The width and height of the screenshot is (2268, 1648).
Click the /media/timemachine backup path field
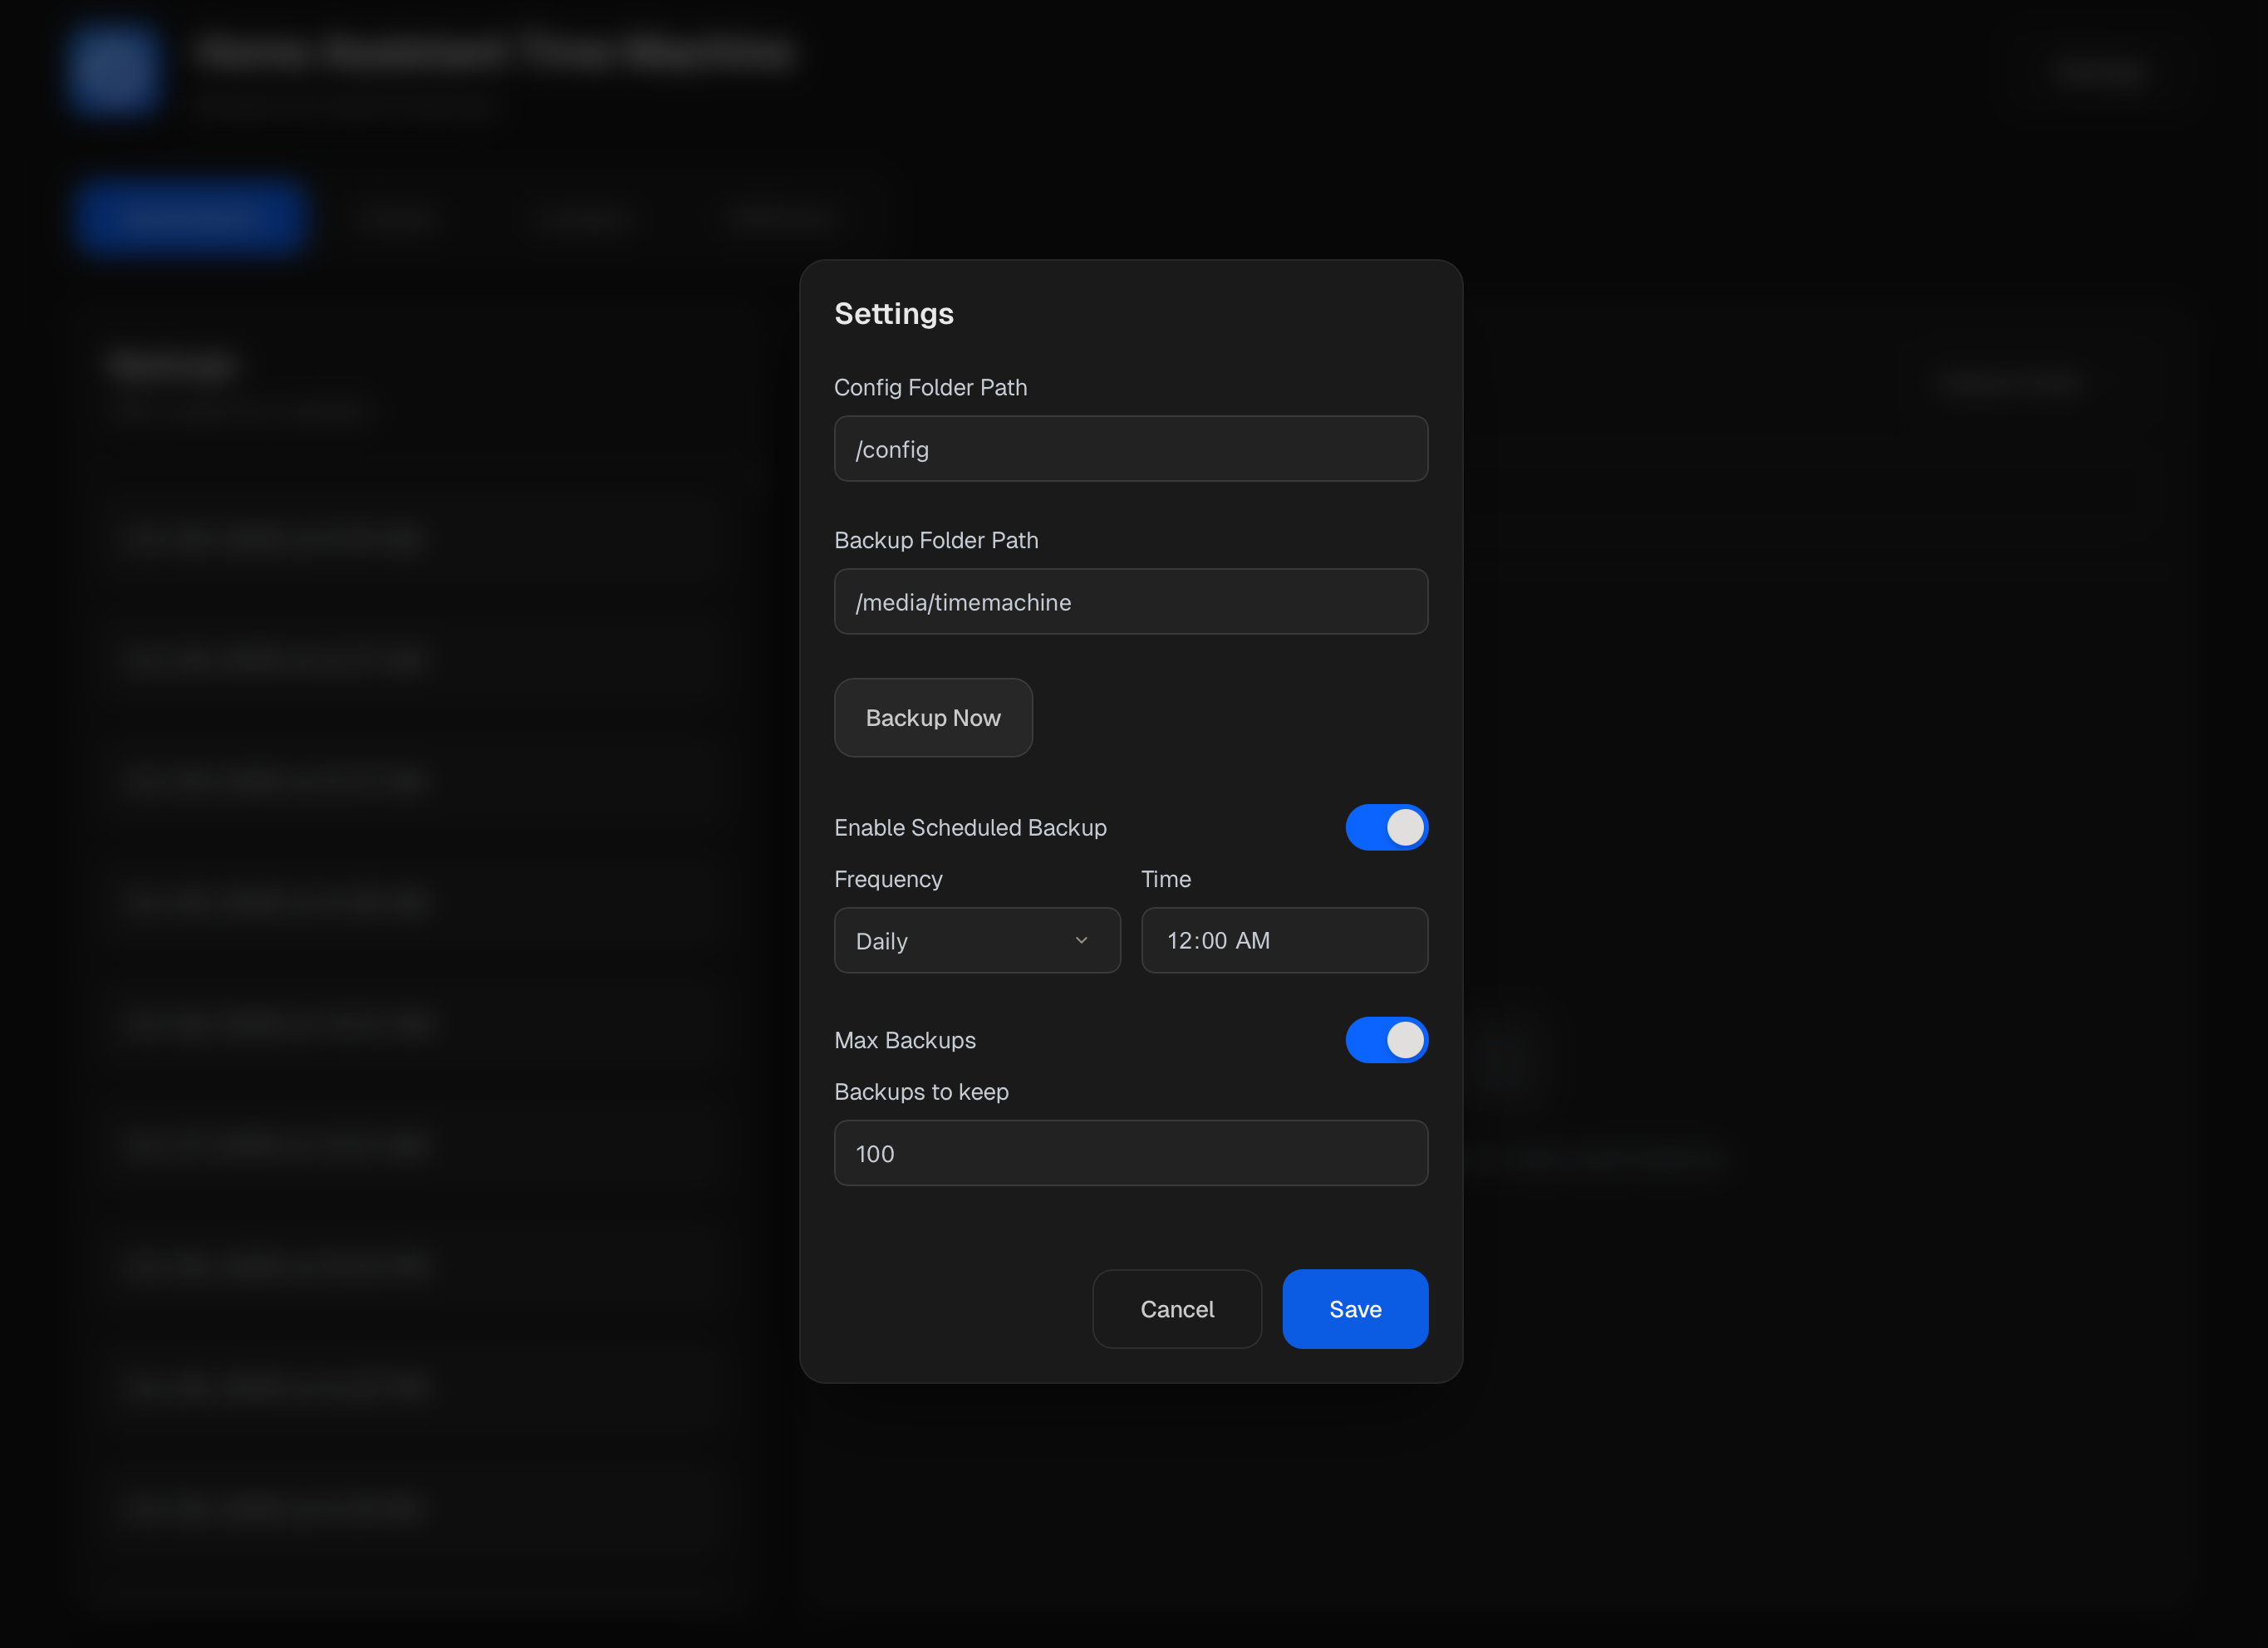[1130, 602]
